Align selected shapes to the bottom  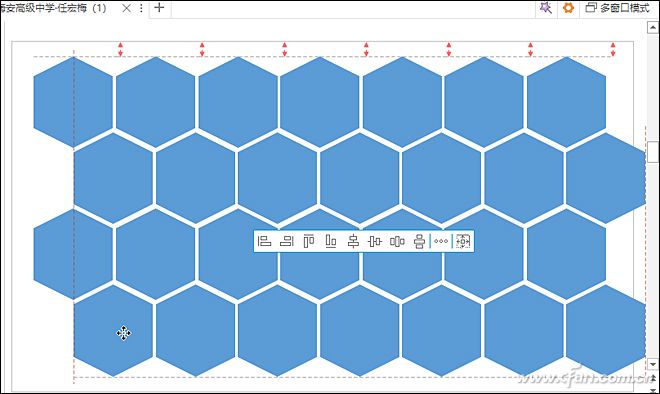(331, 241)
